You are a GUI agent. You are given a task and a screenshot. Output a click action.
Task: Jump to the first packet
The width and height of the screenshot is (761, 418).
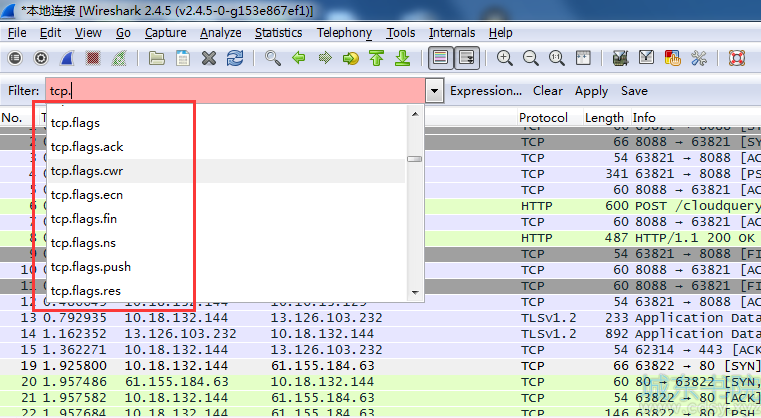tap(377, 58)
